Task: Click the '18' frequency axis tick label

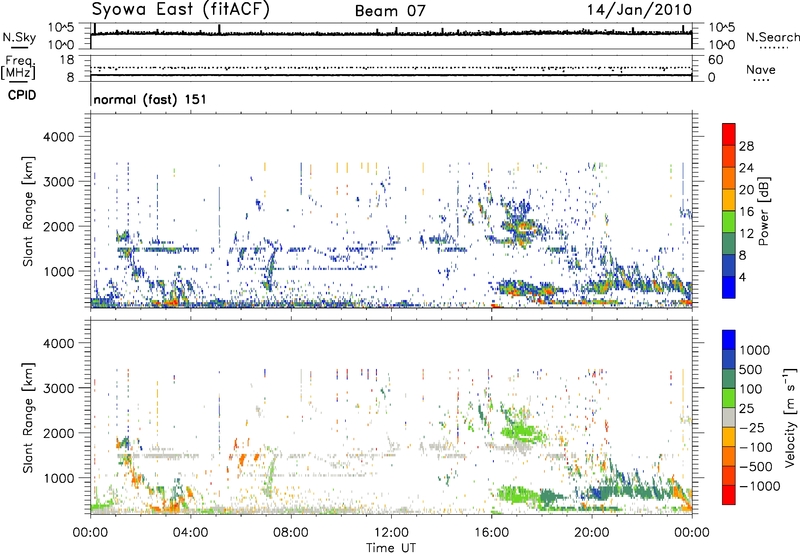Action: point(67,60)
